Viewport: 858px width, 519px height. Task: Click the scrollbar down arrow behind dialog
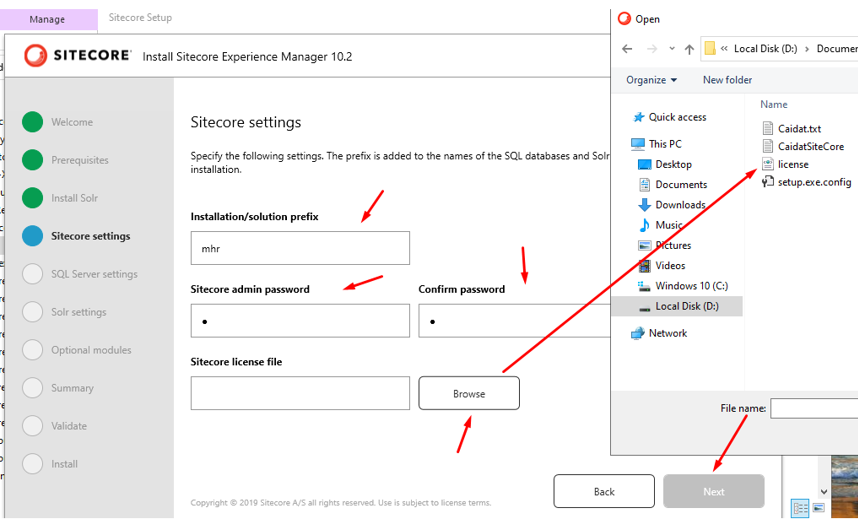(x=824, y=492)
